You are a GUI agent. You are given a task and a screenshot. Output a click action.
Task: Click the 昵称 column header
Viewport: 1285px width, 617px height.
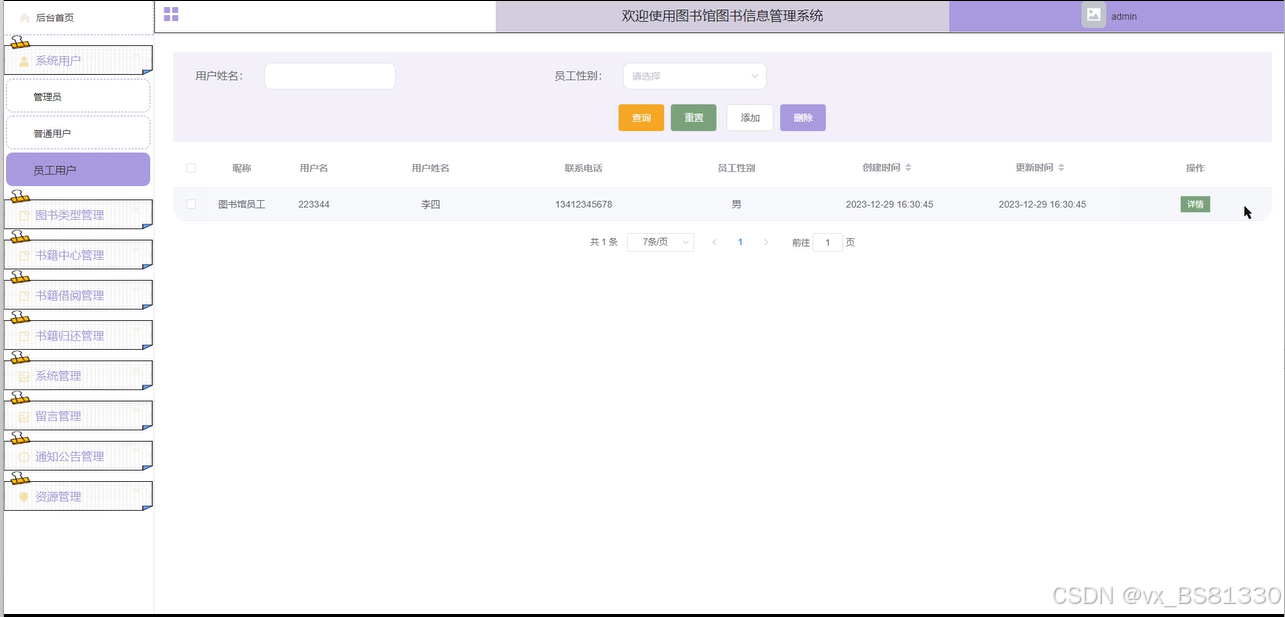click(x=242, y=168)
